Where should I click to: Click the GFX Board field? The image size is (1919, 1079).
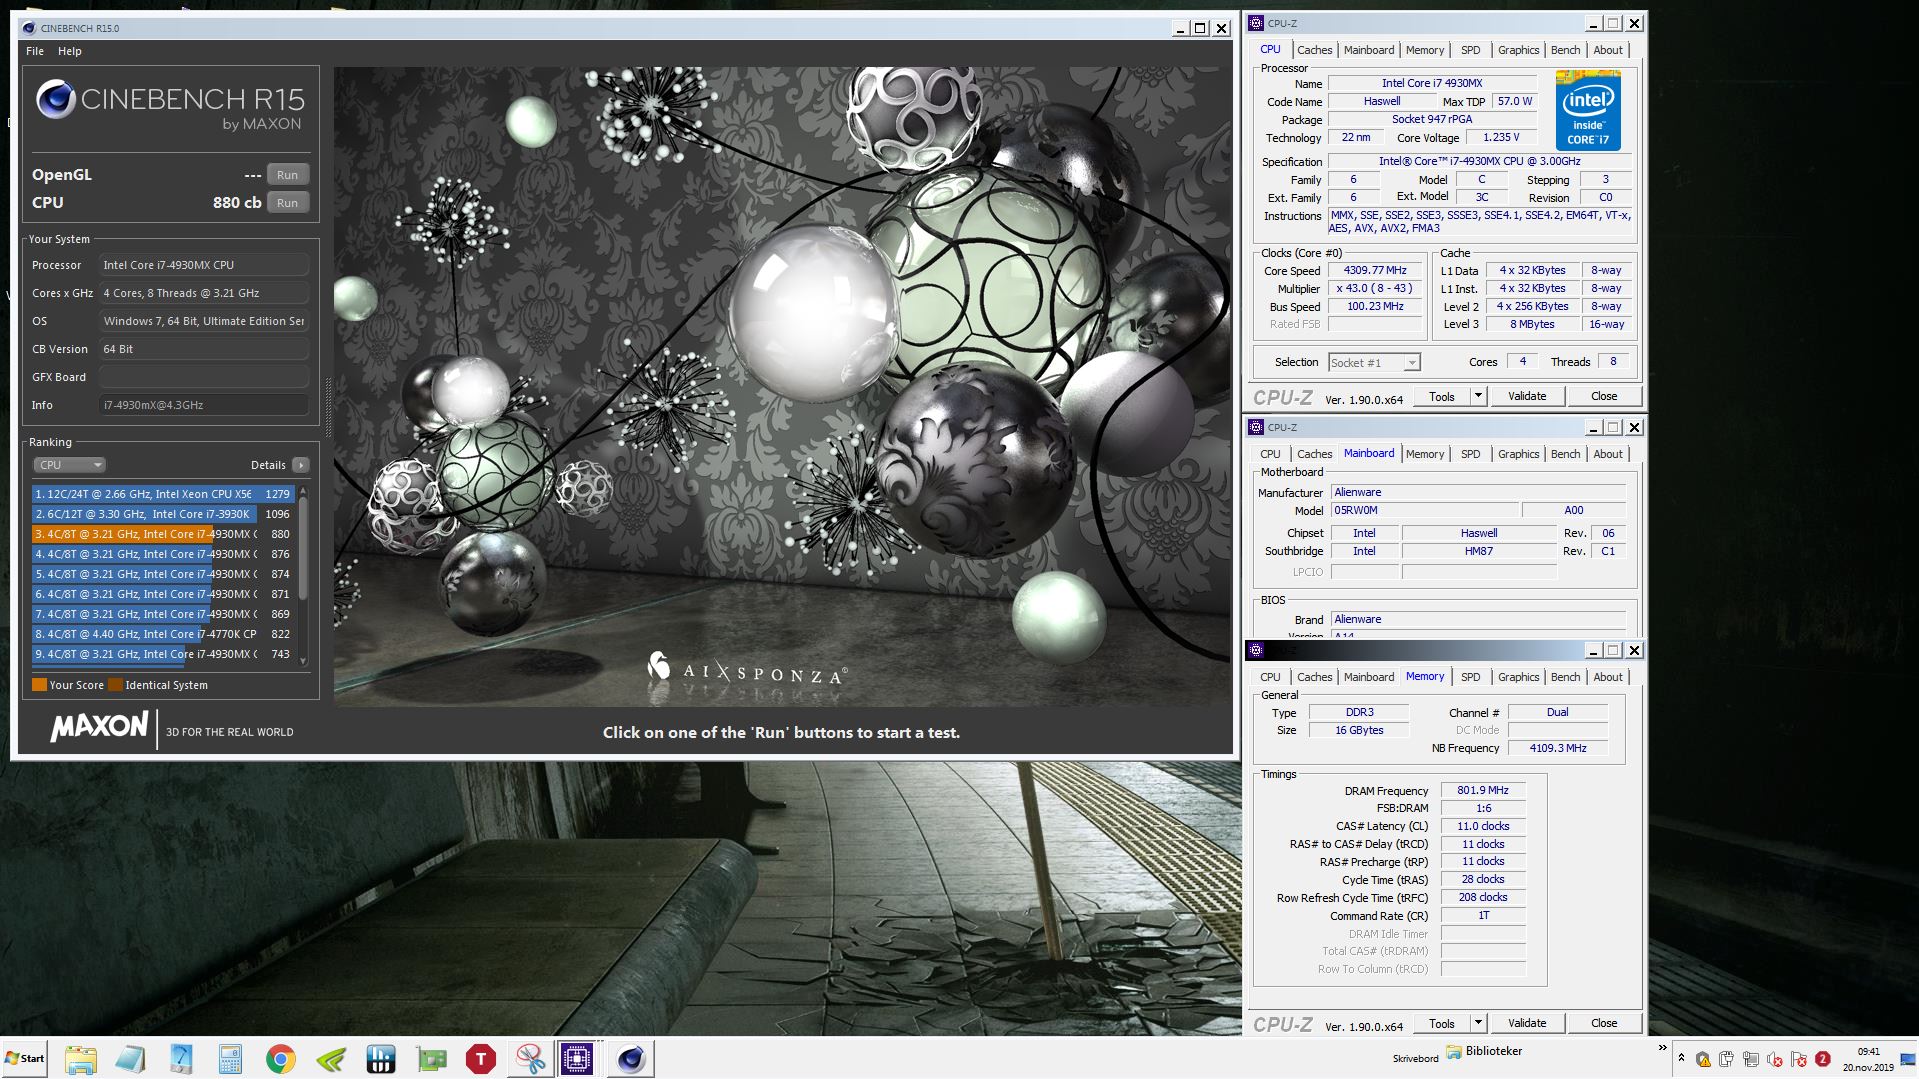(x=204, y=377)
